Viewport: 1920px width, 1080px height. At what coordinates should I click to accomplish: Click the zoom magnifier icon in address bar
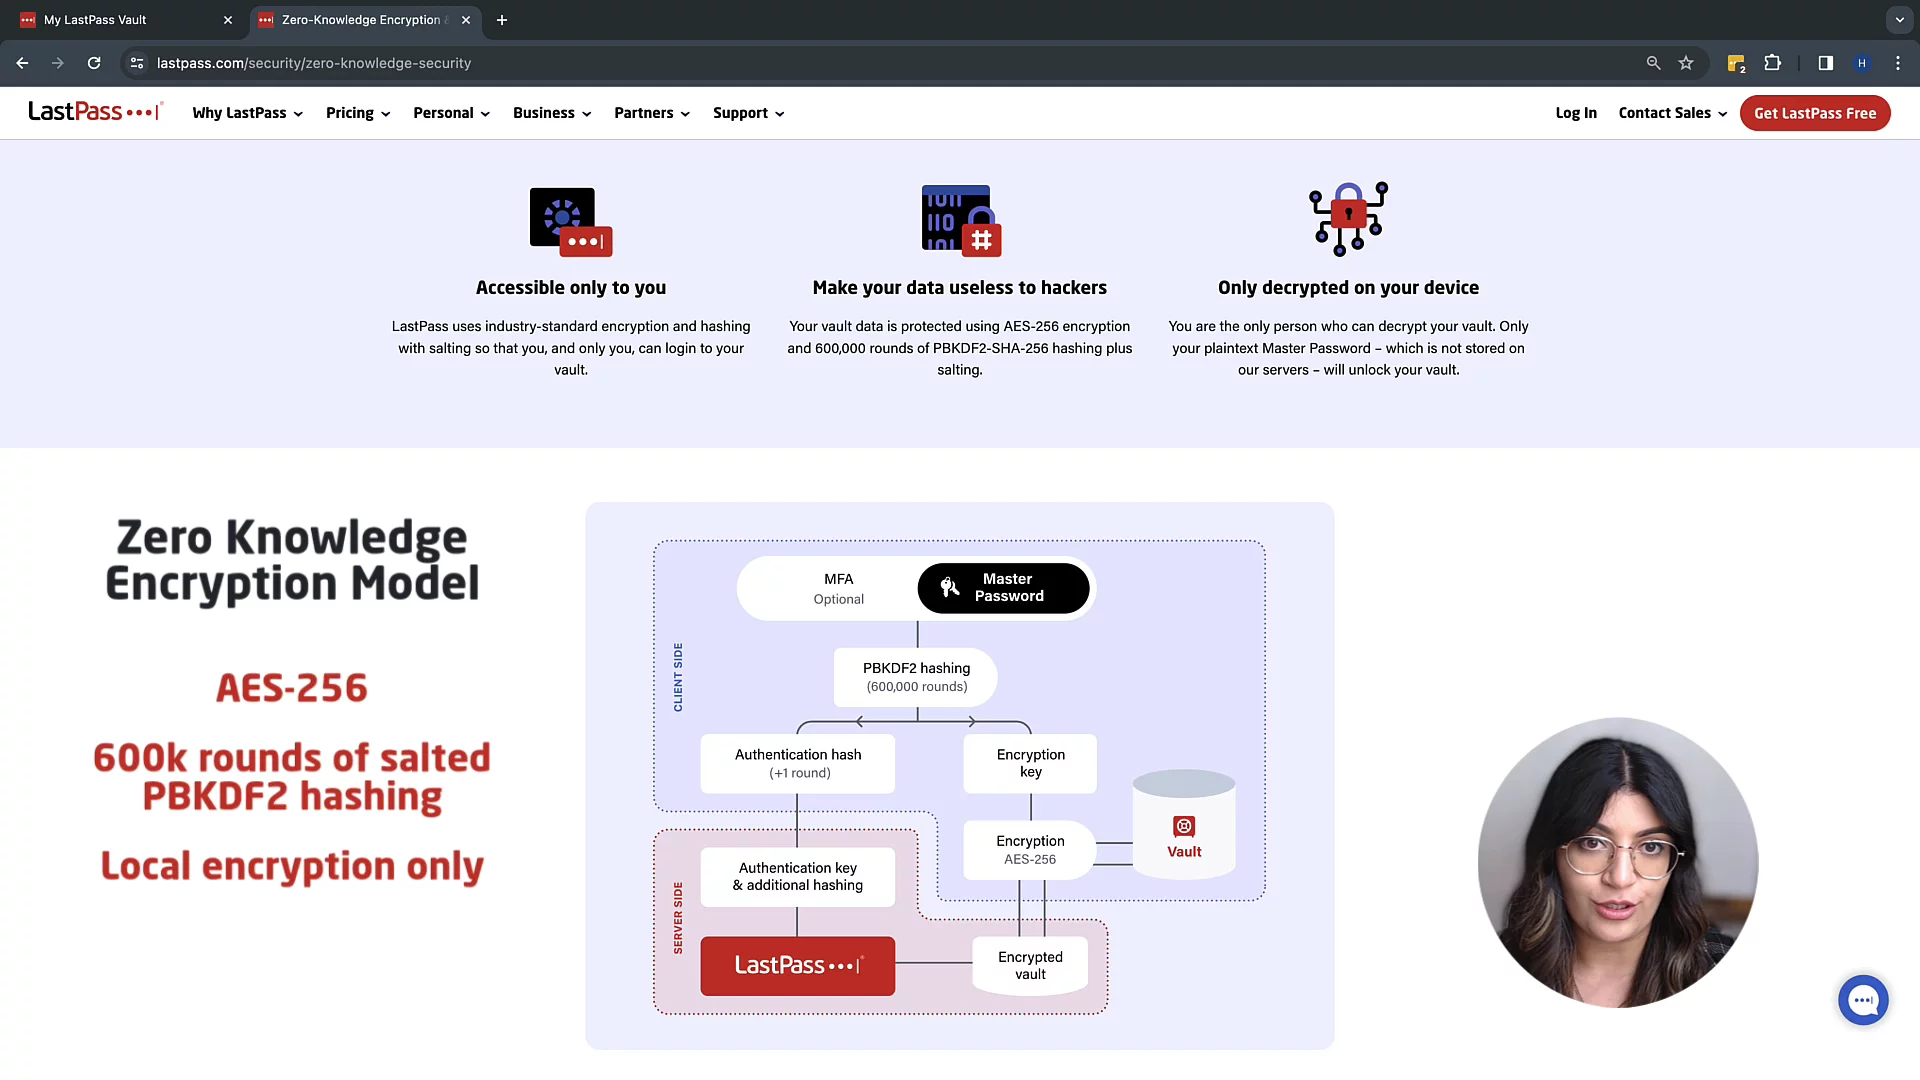pos(1653,63)
